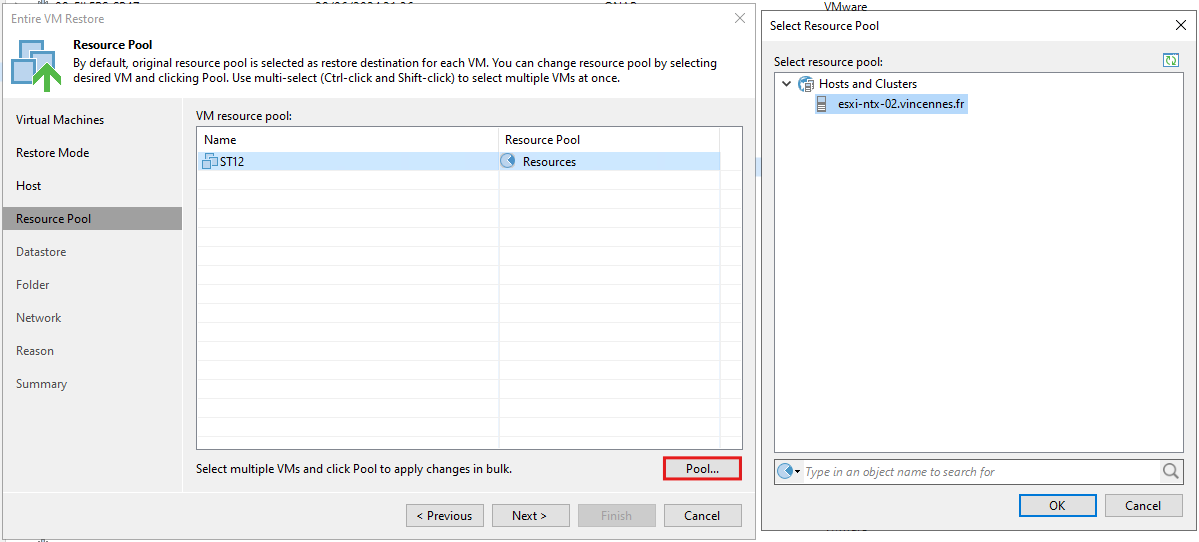This screenshot has width=1199, height=542.
Task: Click the Pool... button
Action: click(703, 469)
